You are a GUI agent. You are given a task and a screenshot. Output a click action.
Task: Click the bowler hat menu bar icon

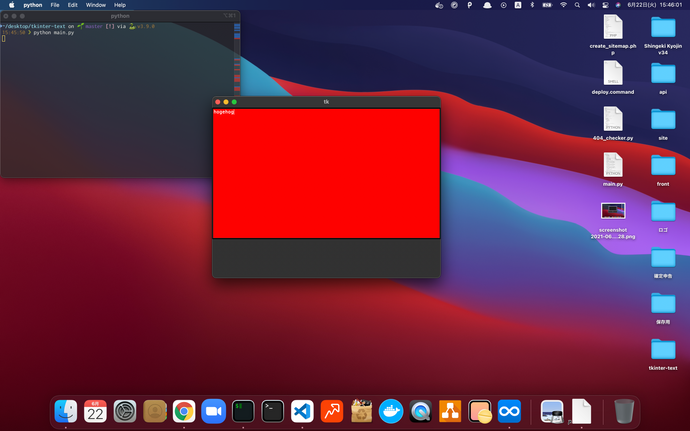pos(487,5)
